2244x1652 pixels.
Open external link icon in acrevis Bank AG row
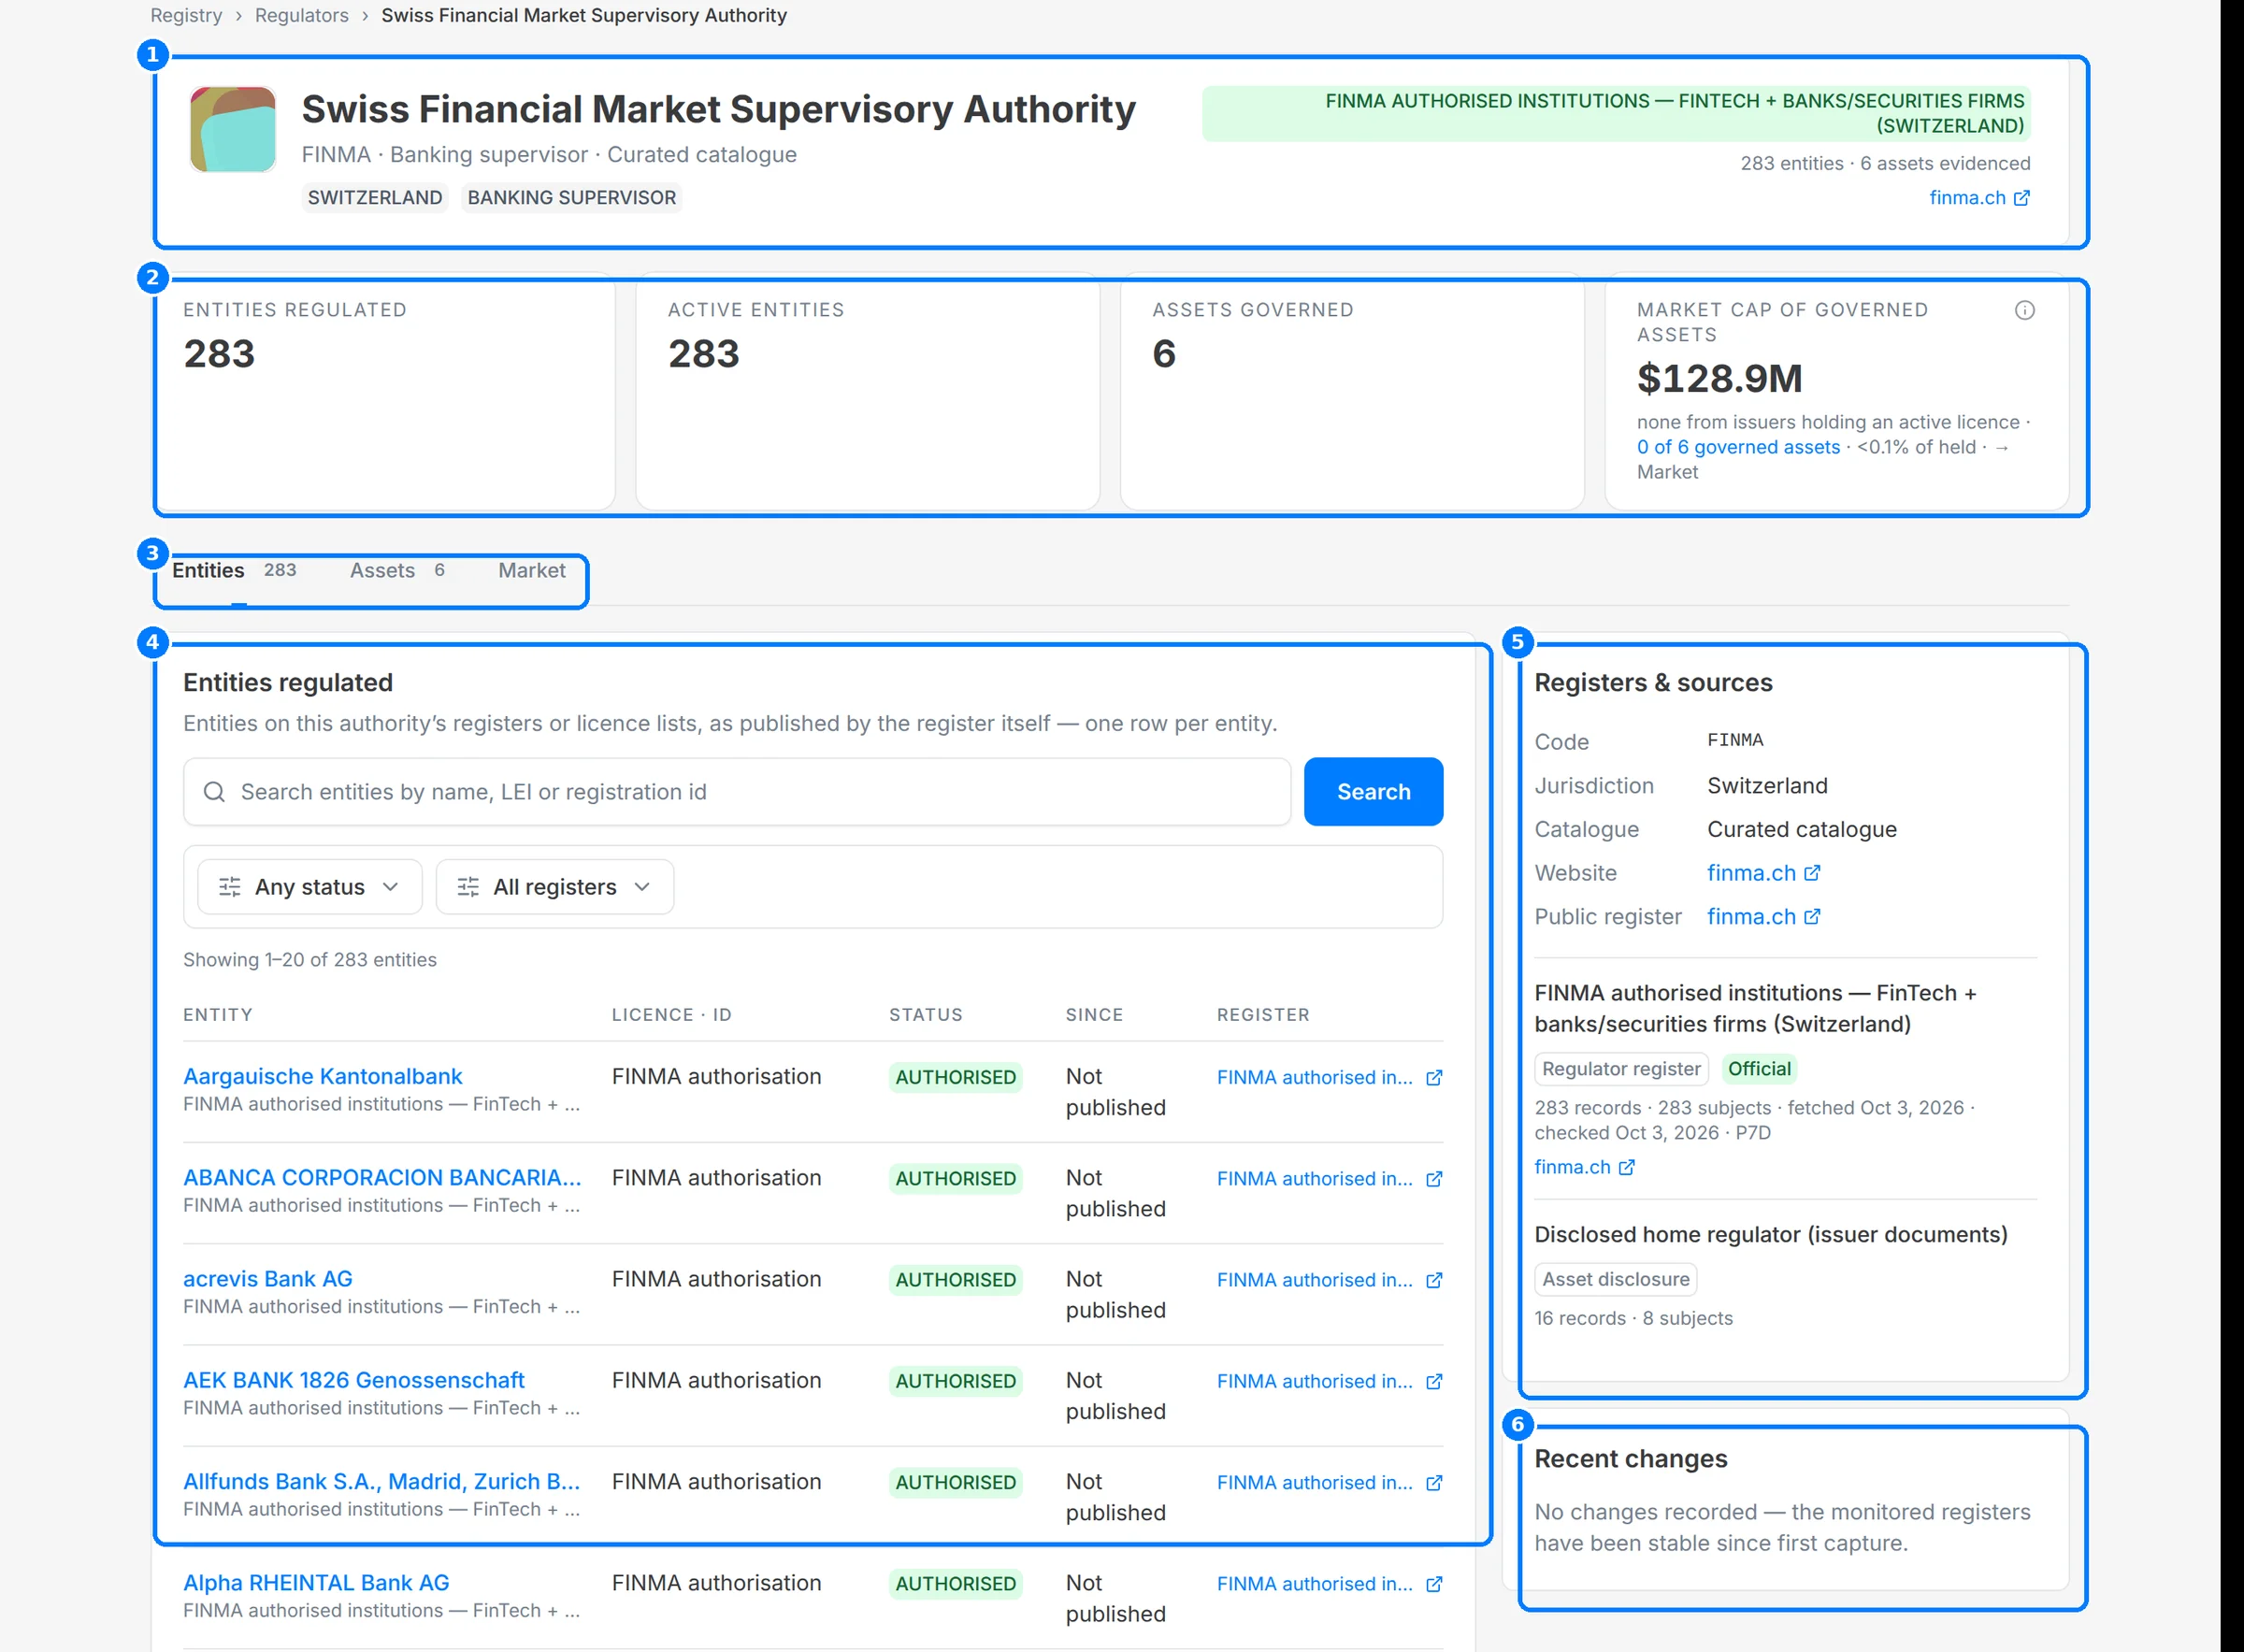pyautogui.click(x=1434, y=1279)
